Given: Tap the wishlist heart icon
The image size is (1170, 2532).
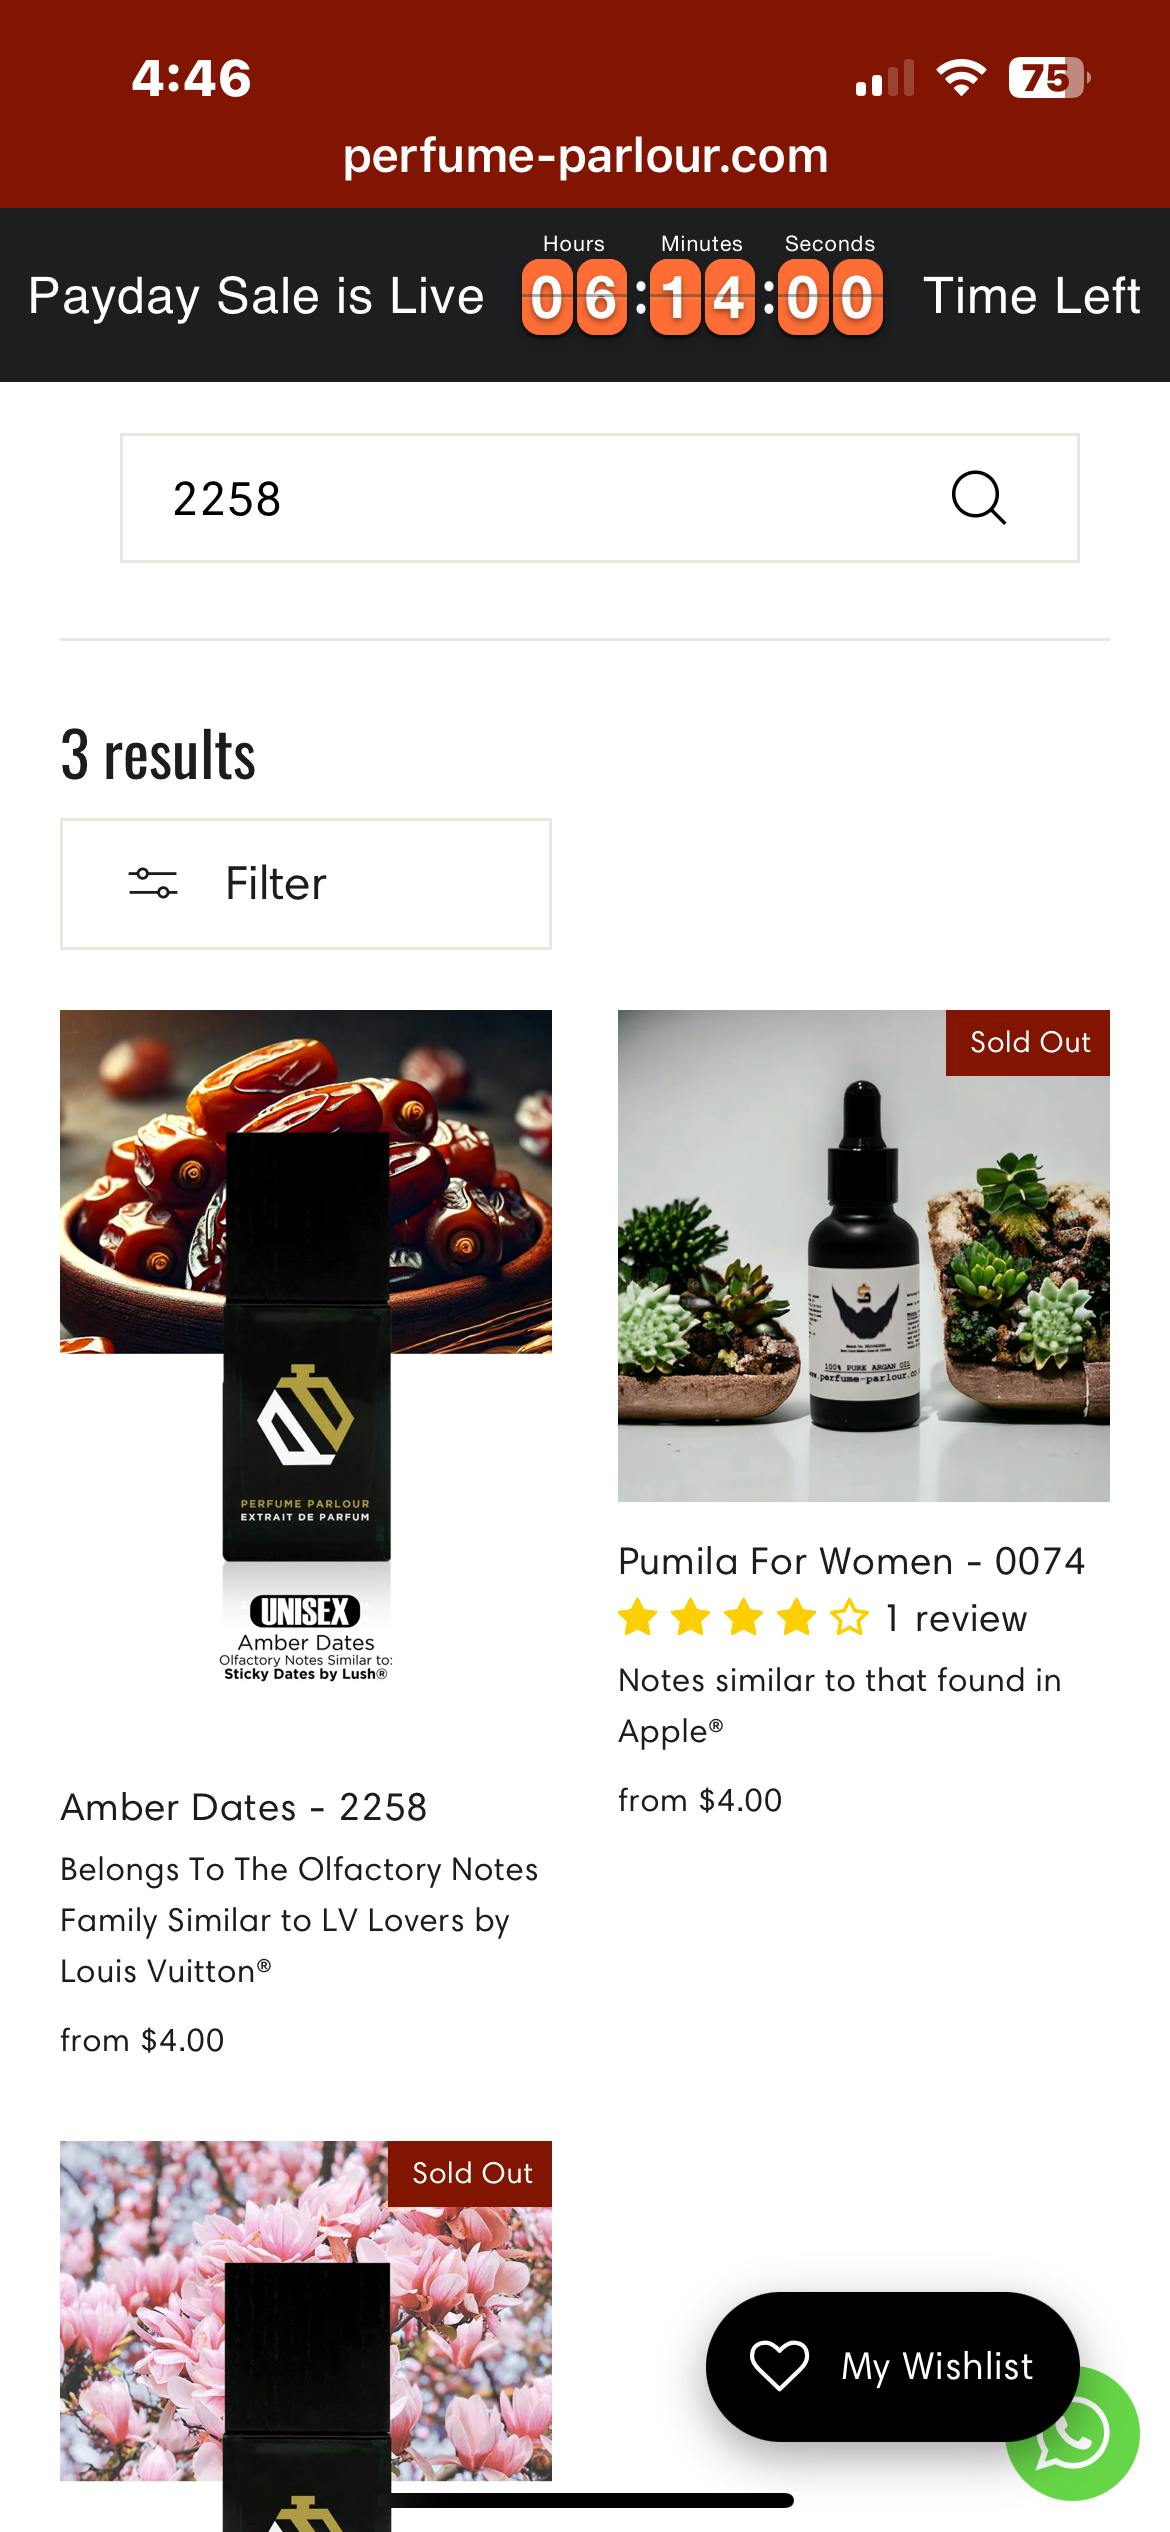Looking at the screenshot, I should pos(779,2366).
